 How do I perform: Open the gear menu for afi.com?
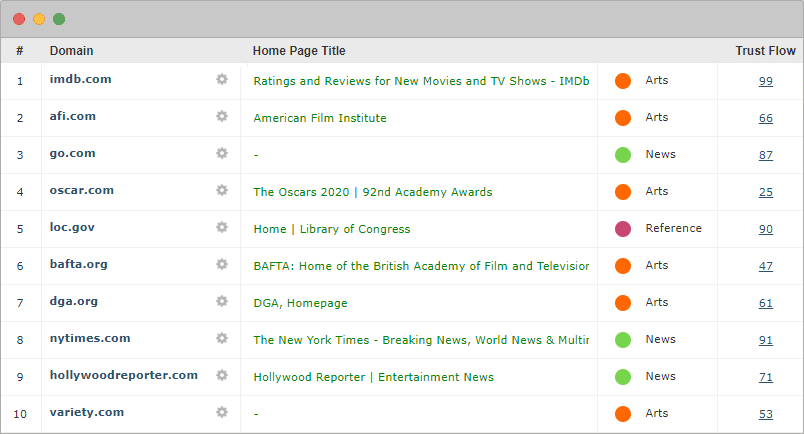(x=222, y=116)
